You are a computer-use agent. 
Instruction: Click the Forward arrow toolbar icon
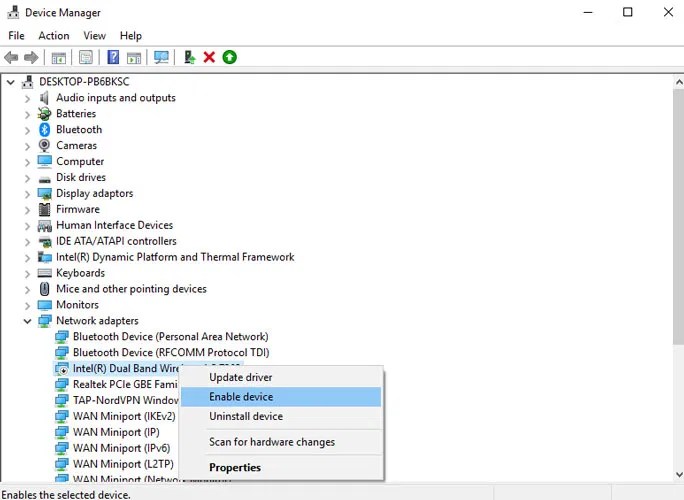(31, 57)
